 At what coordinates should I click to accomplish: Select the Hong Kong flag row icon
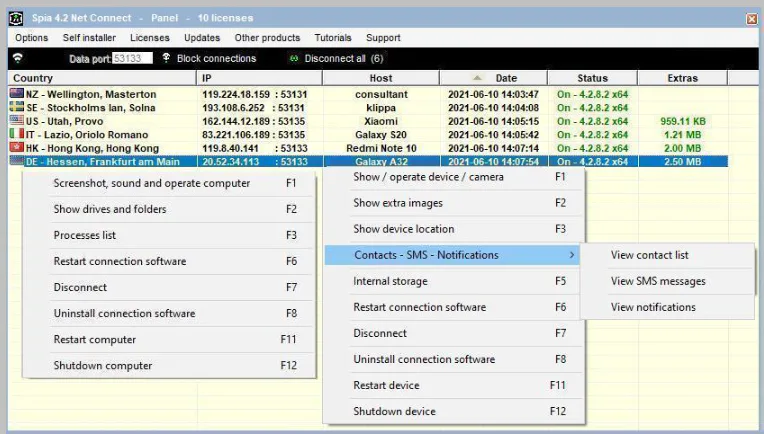(17, 148)
